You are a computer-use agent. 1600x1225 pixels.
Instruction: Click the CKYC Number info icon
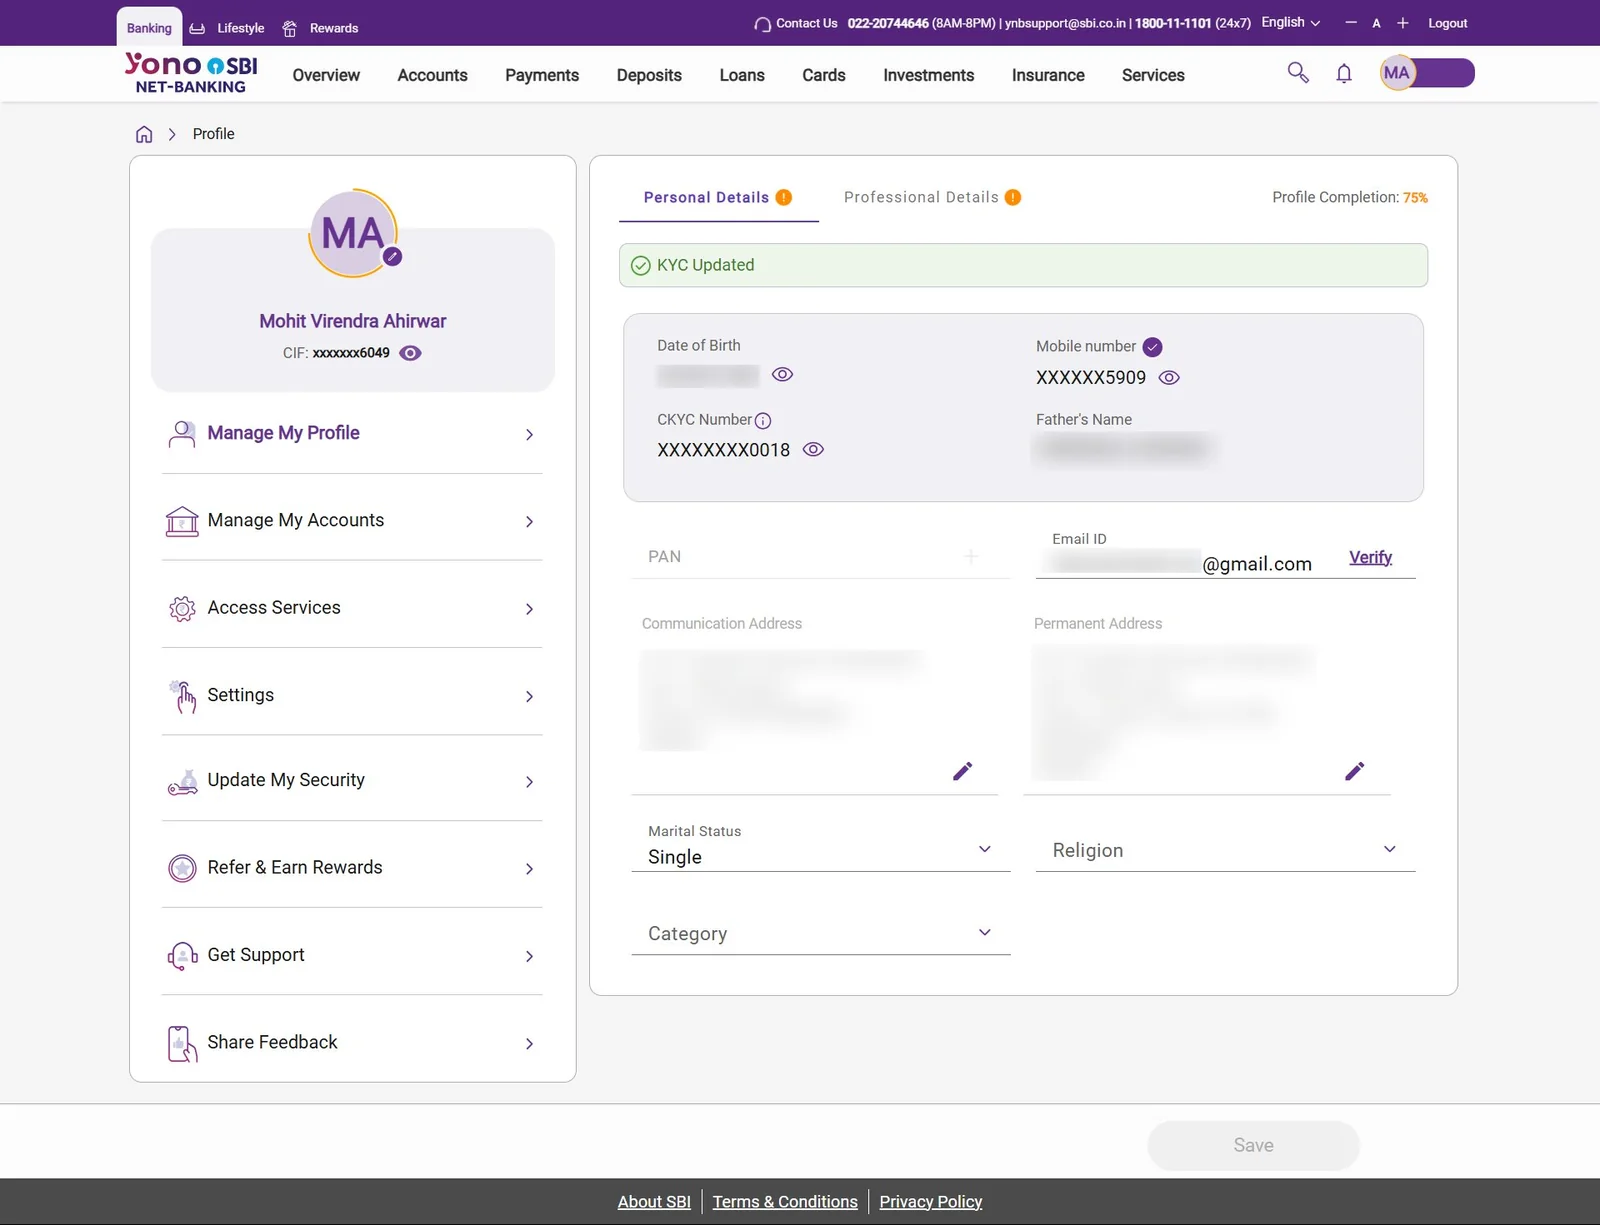click(x=763, y=421)
